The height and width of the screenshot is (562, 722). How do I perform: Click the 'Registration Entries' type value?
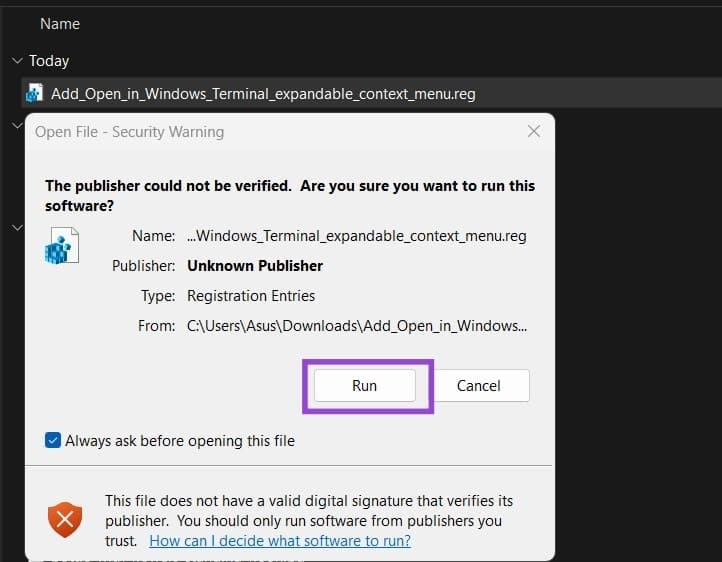251,296
